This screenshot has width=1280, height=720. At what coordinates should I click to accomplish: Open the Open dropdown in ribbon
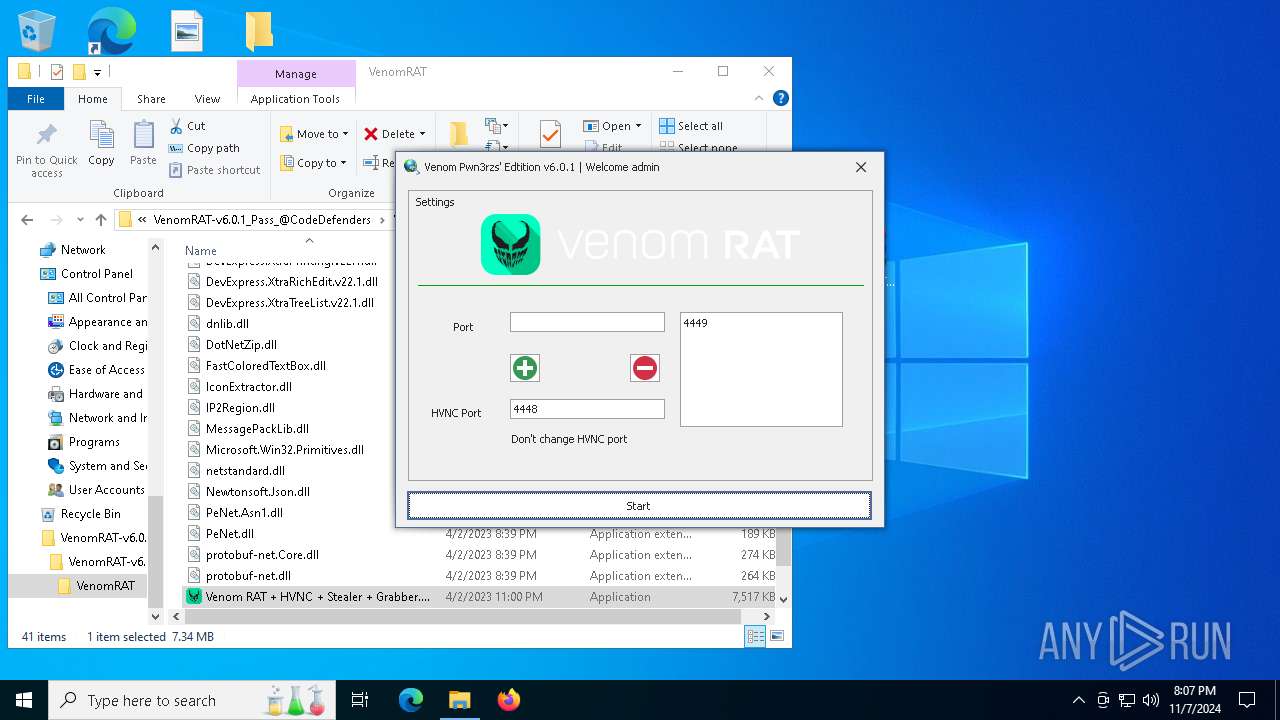612,126
